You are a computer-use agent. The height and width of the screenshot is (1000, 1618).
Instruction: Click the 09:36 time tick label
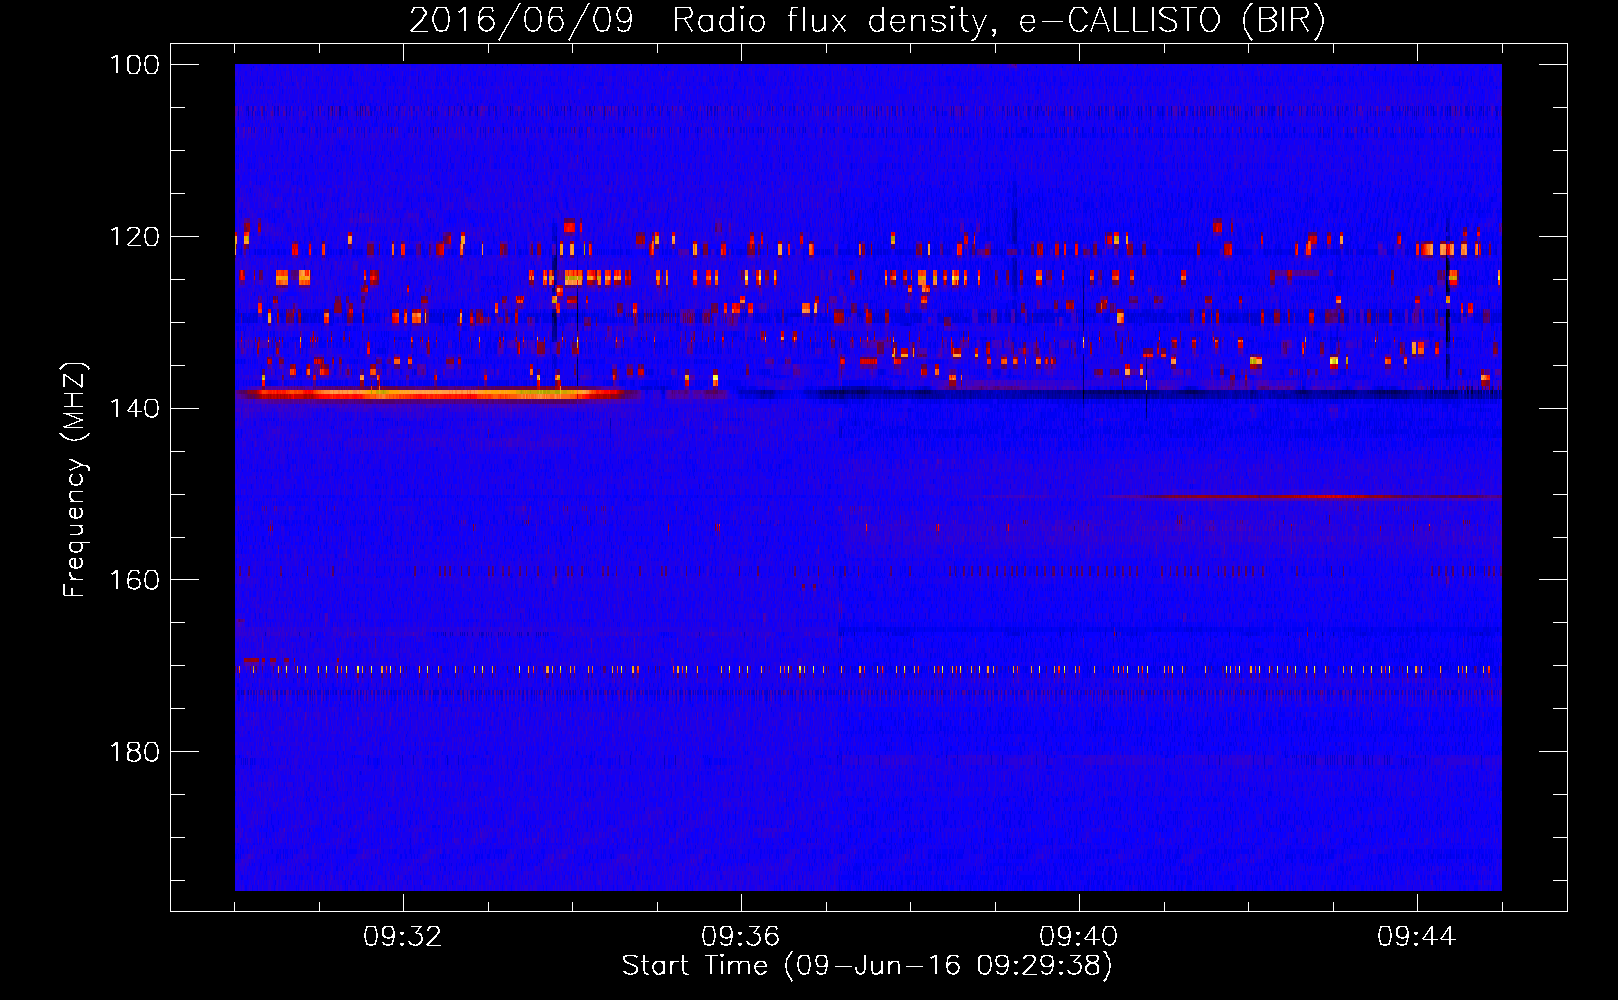tap(741, 937)
